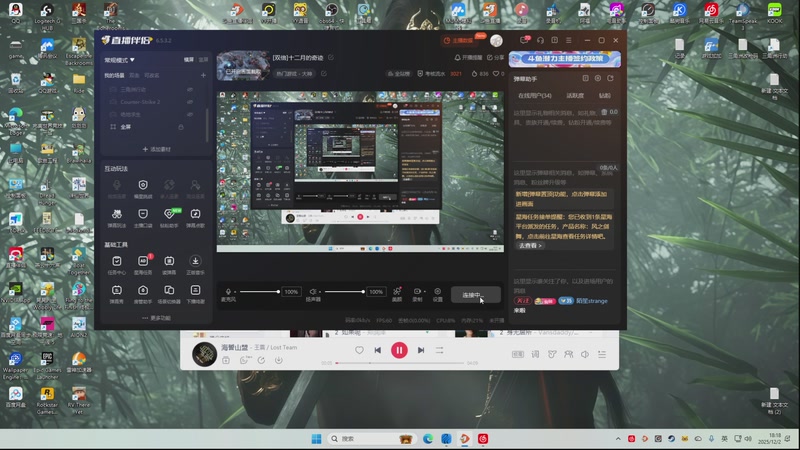Open the record options dropdown arrow
This screenshot has width=800, height=450.
(x=424, y=292)
